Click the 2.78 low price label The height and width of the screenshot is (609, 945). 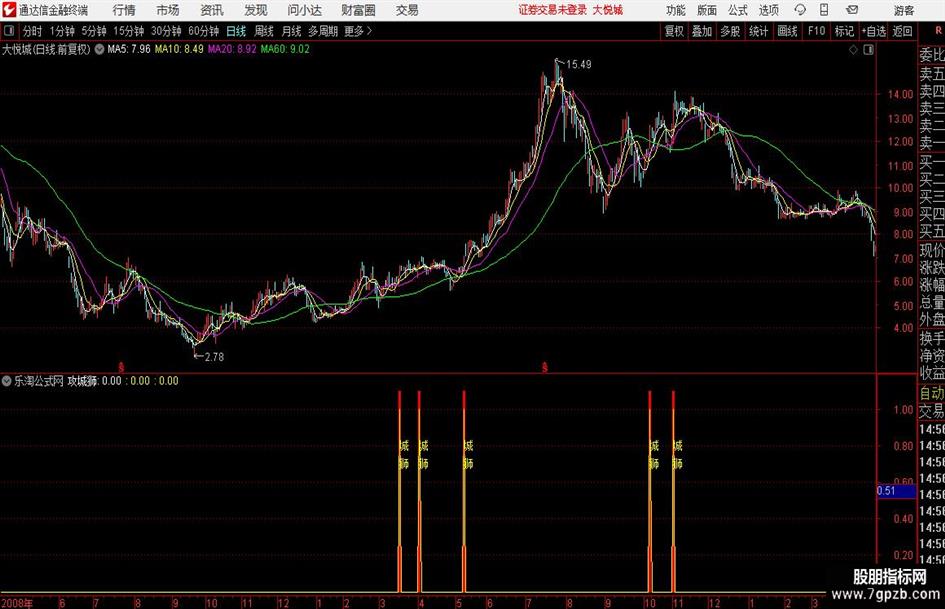pos(214,357)
